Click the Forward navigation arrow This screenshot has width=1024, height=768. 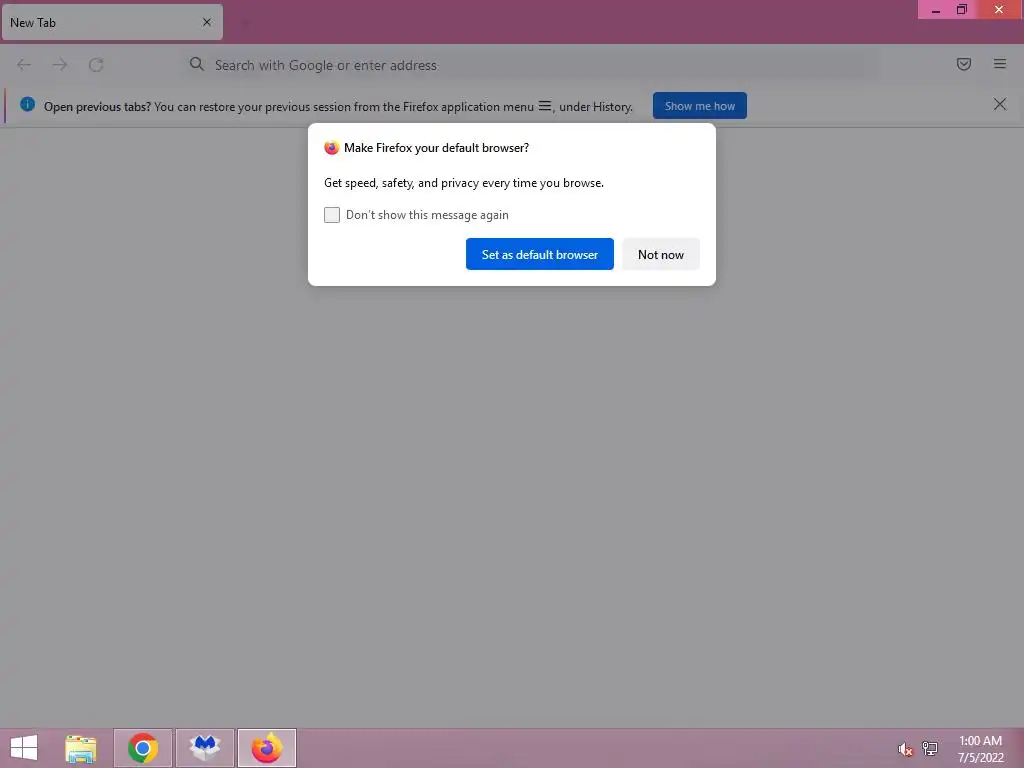[60, 65]
